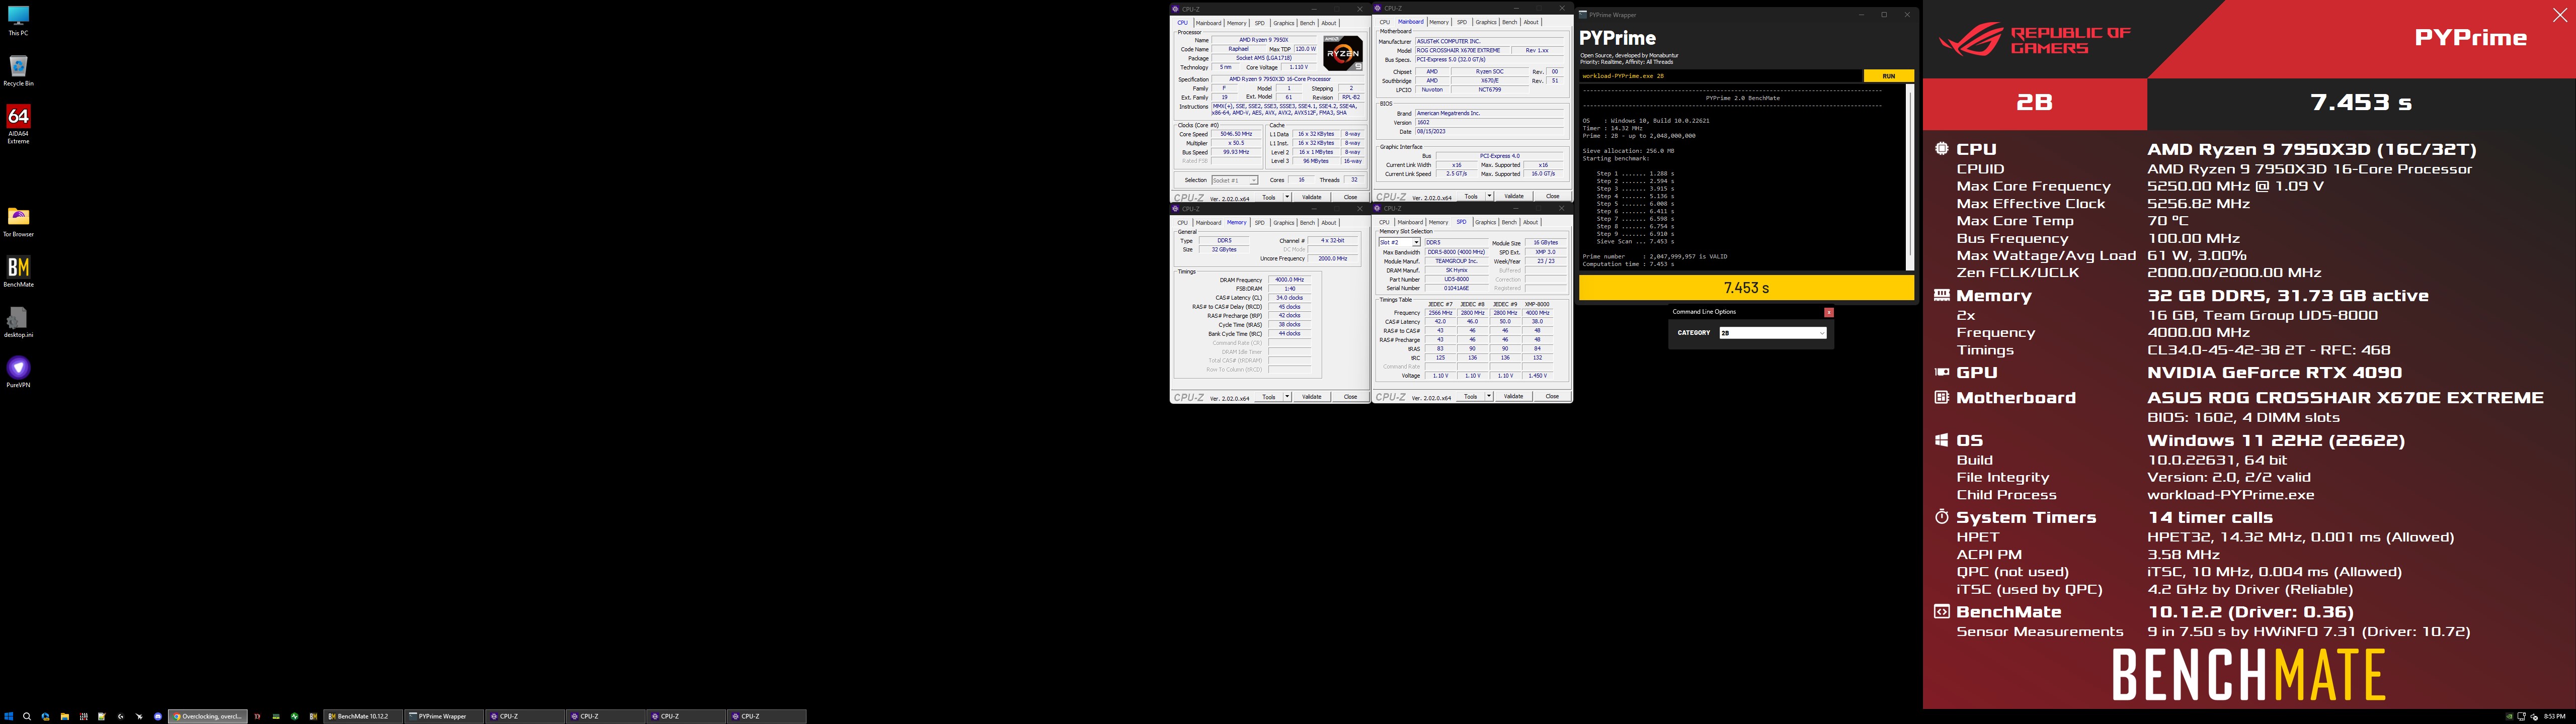Click the 8:53 PM taskbar clock
This screenshot has height=724, width=2576.
2555,717
